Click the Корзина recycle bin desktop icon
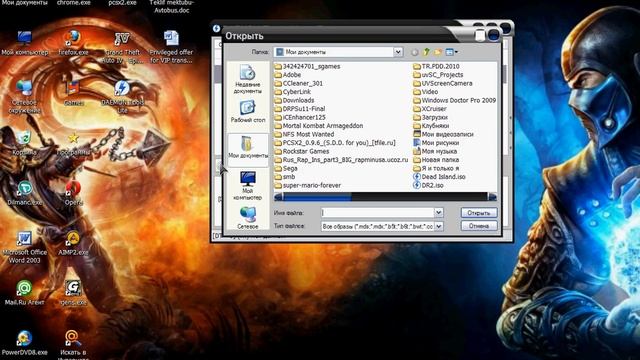Screen dimensions: 640x360 point(24,143)
